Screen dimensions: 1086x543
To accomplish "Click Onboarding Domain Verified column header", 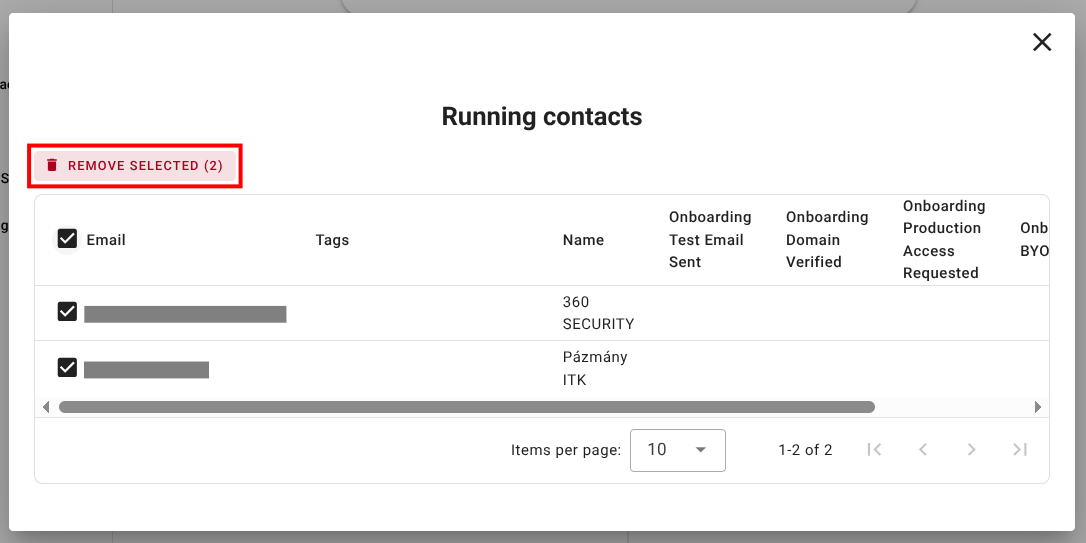I will tap(827, 240).
